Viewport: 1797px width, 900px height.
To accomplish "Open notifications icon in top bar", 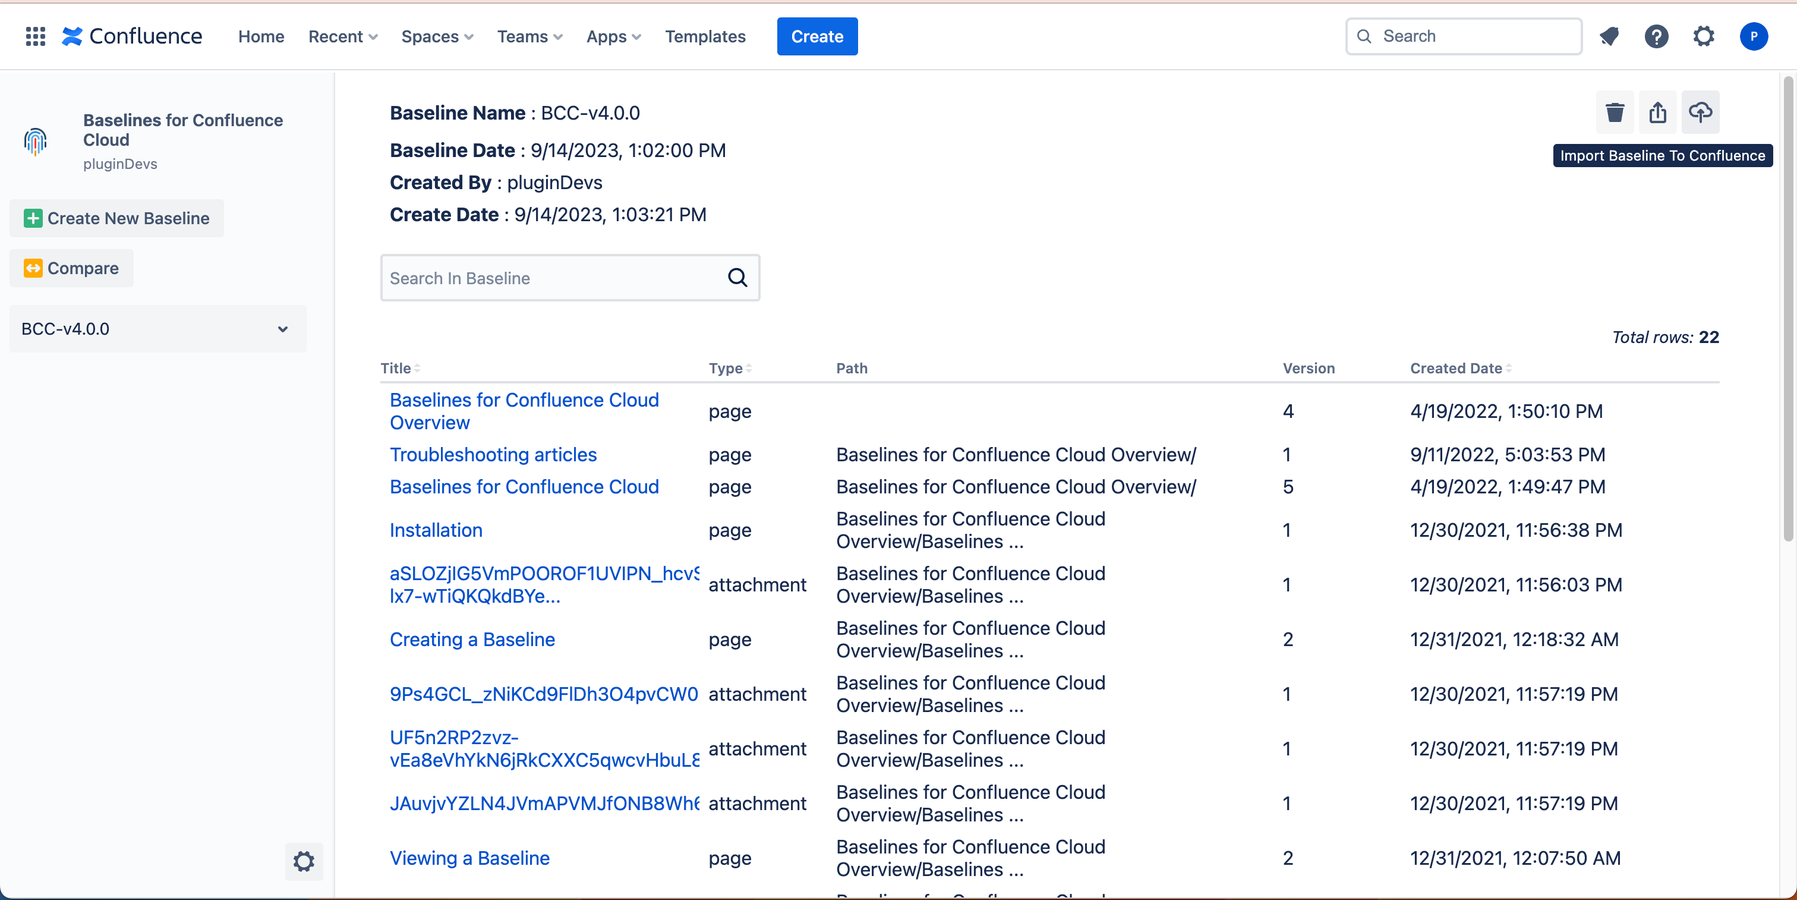I will (x=1609, y=36).
